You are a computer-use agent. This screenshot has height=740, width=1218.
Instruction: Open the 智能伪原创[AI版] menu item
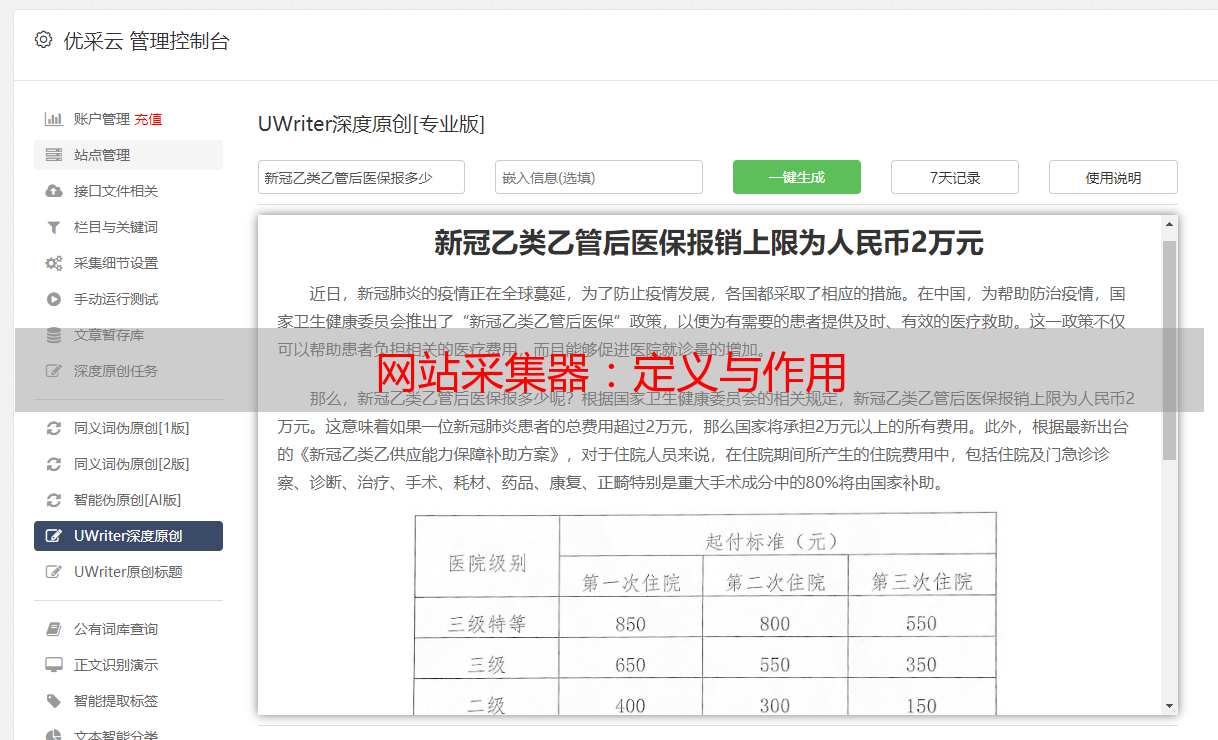pos(127,500)
